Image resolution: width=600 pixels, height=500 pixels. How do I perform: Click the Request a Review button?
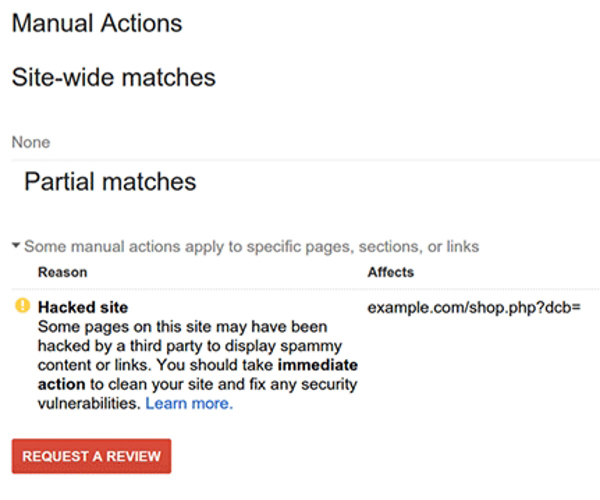coord(91,456)
